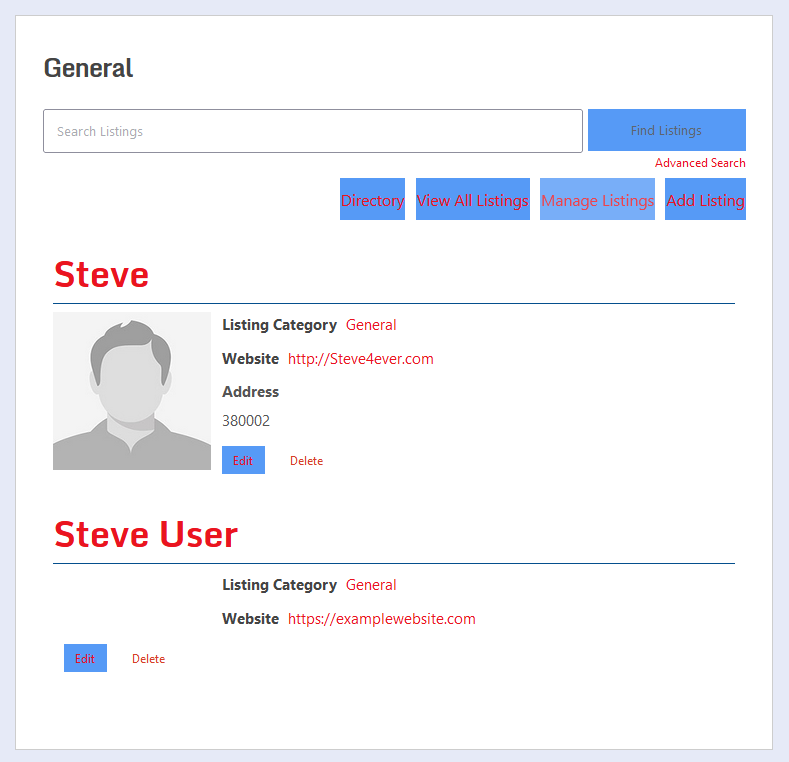
Task: Open General category link under Steve
Action: [371, 325]
